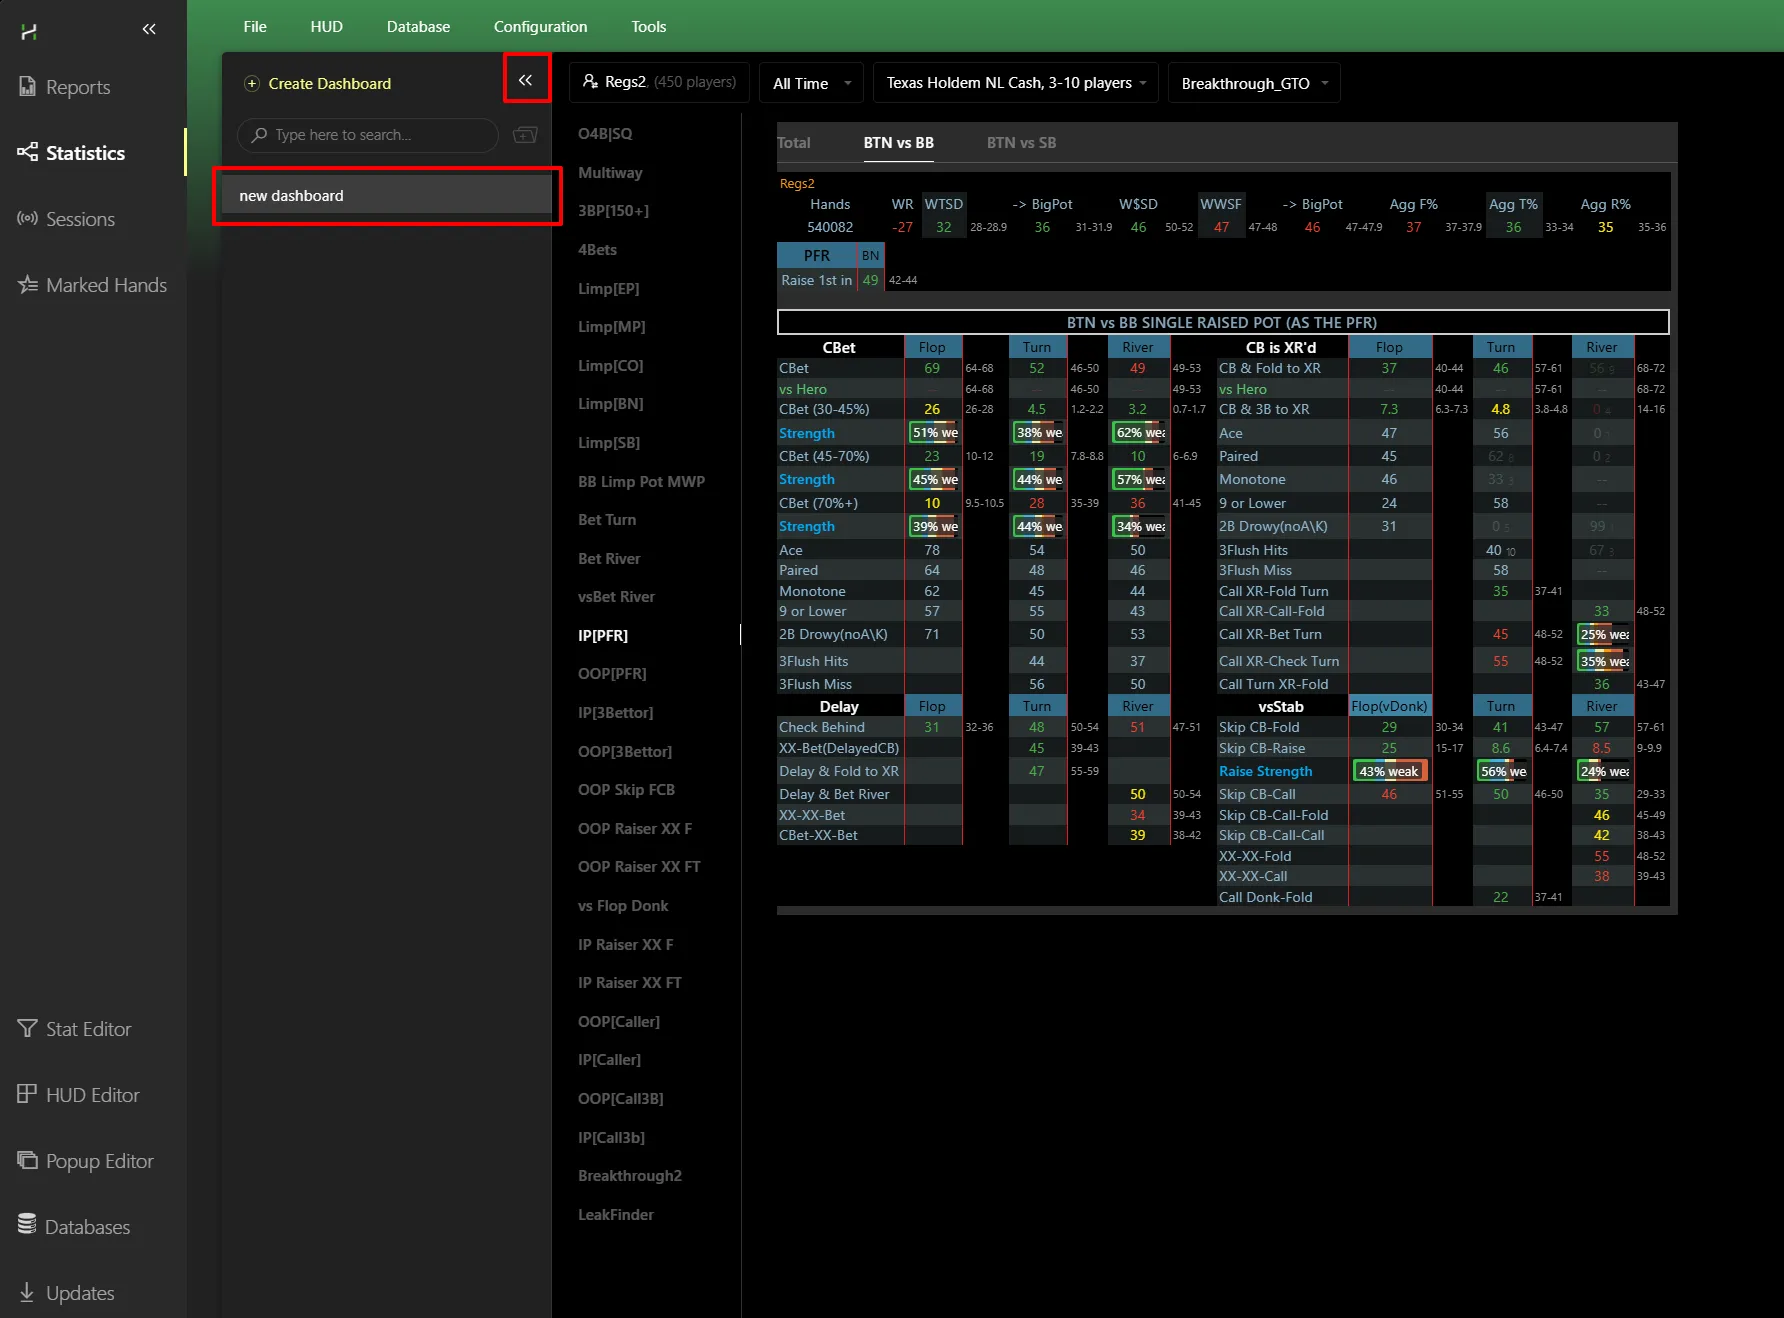Screen dimensions: 1784x1318
Task: Switch to the BTN vs SB tab
Action: coord(1021,143)
